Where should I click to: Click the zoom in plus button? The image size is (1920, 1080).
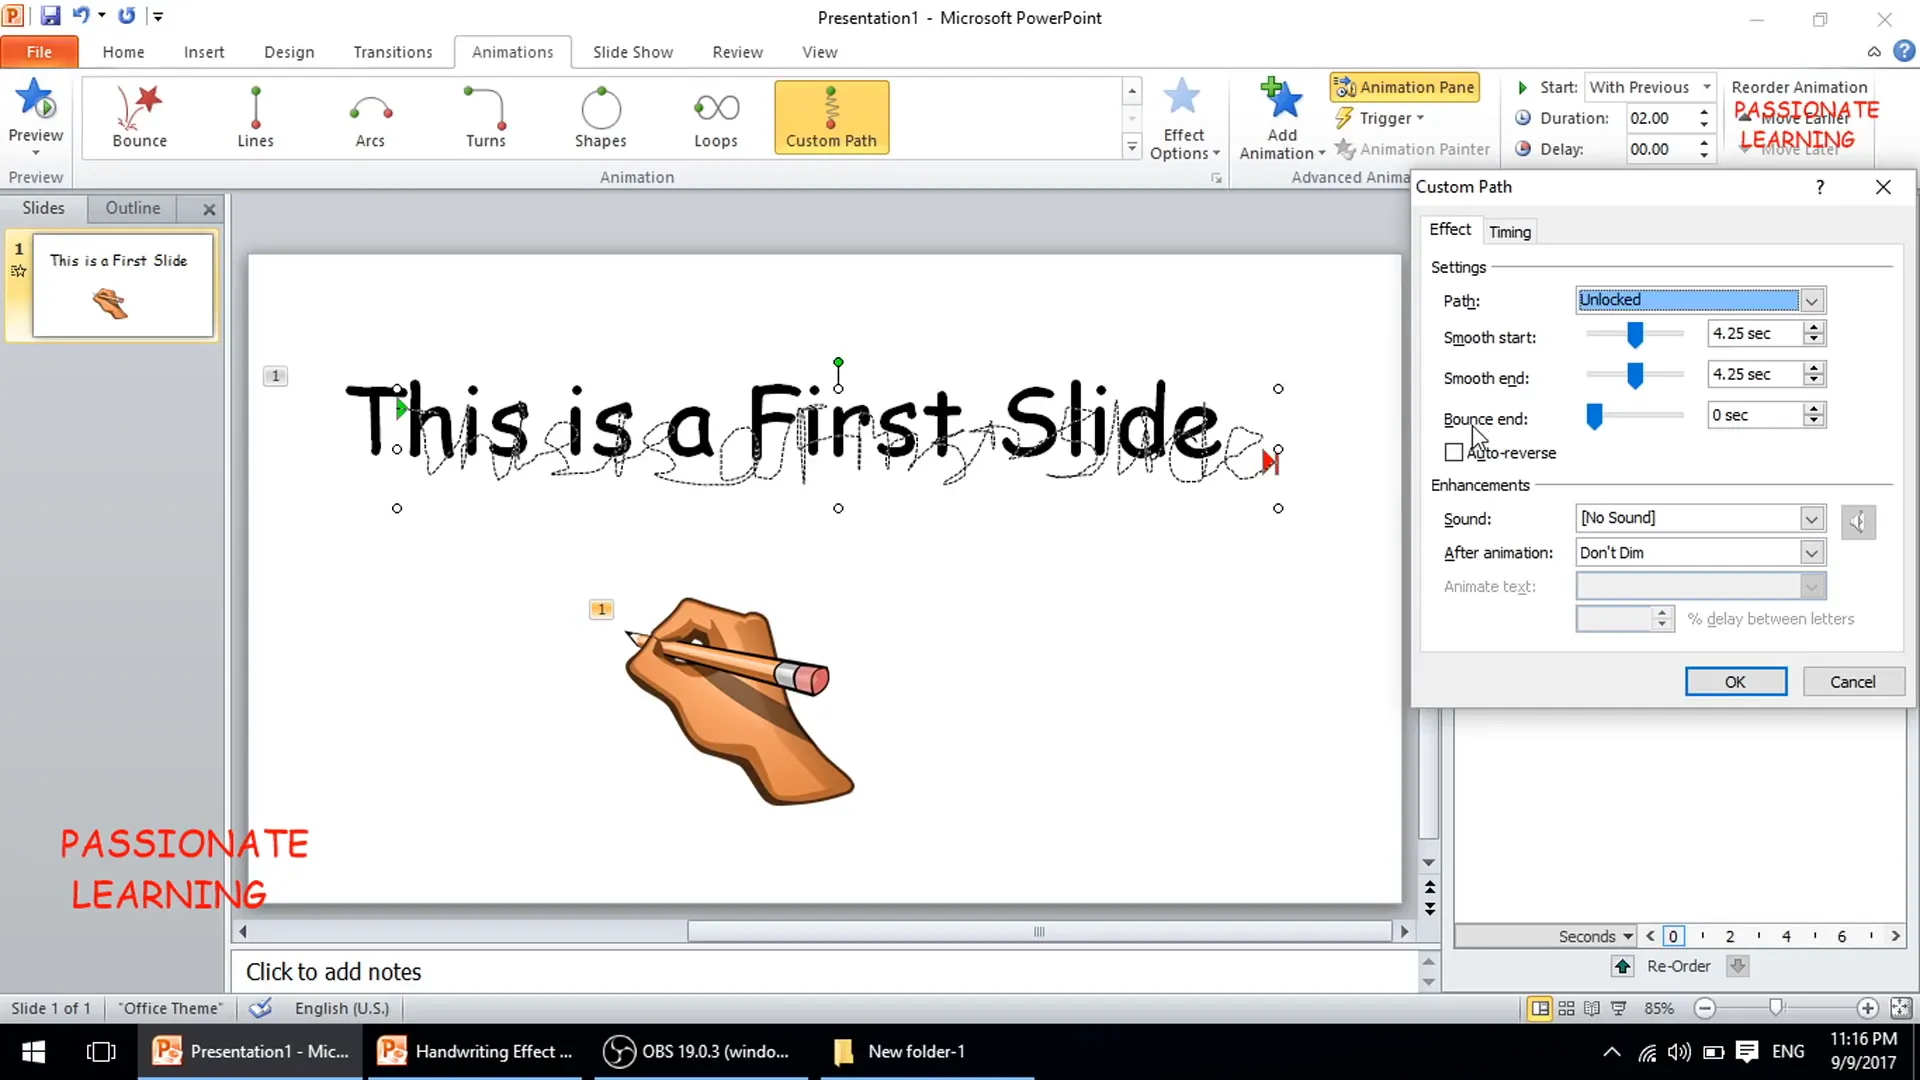[x=1867, y=1009]
